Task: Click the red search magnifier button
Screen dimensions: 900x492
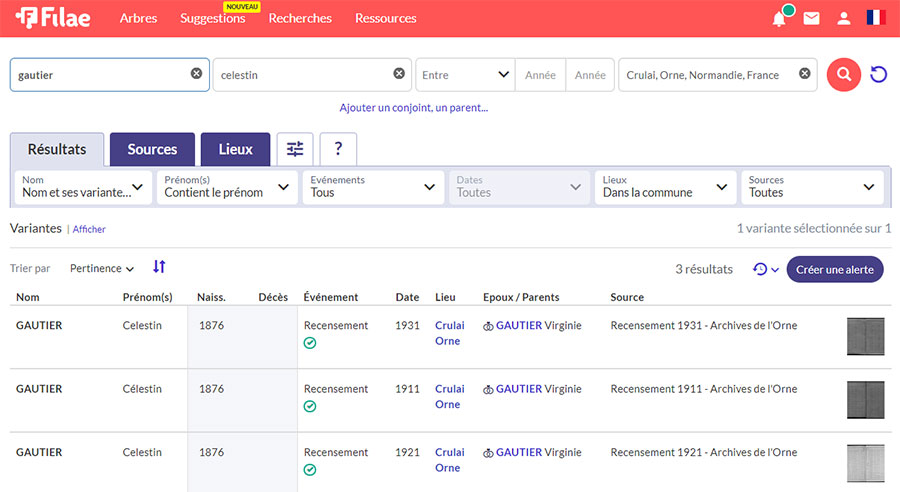Action: [x=843, y=75]
